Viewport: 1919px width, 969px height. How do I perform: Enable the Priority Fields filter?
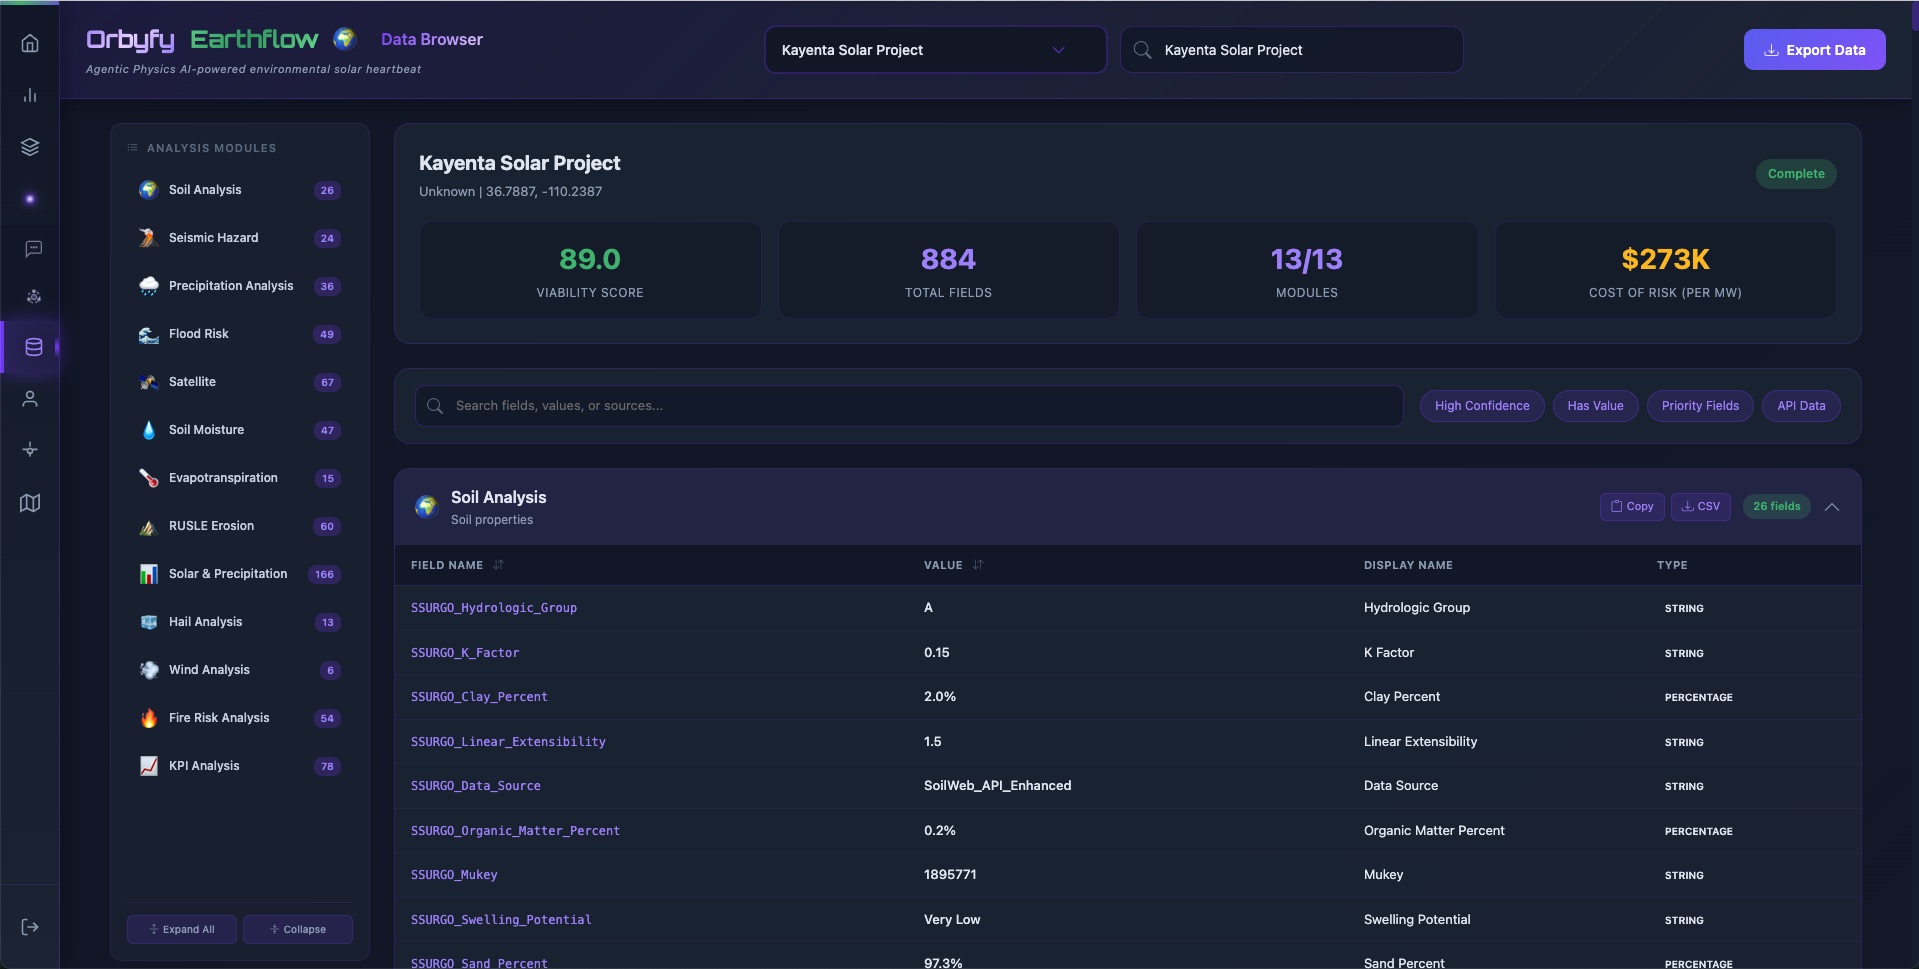coord(1699,406)
